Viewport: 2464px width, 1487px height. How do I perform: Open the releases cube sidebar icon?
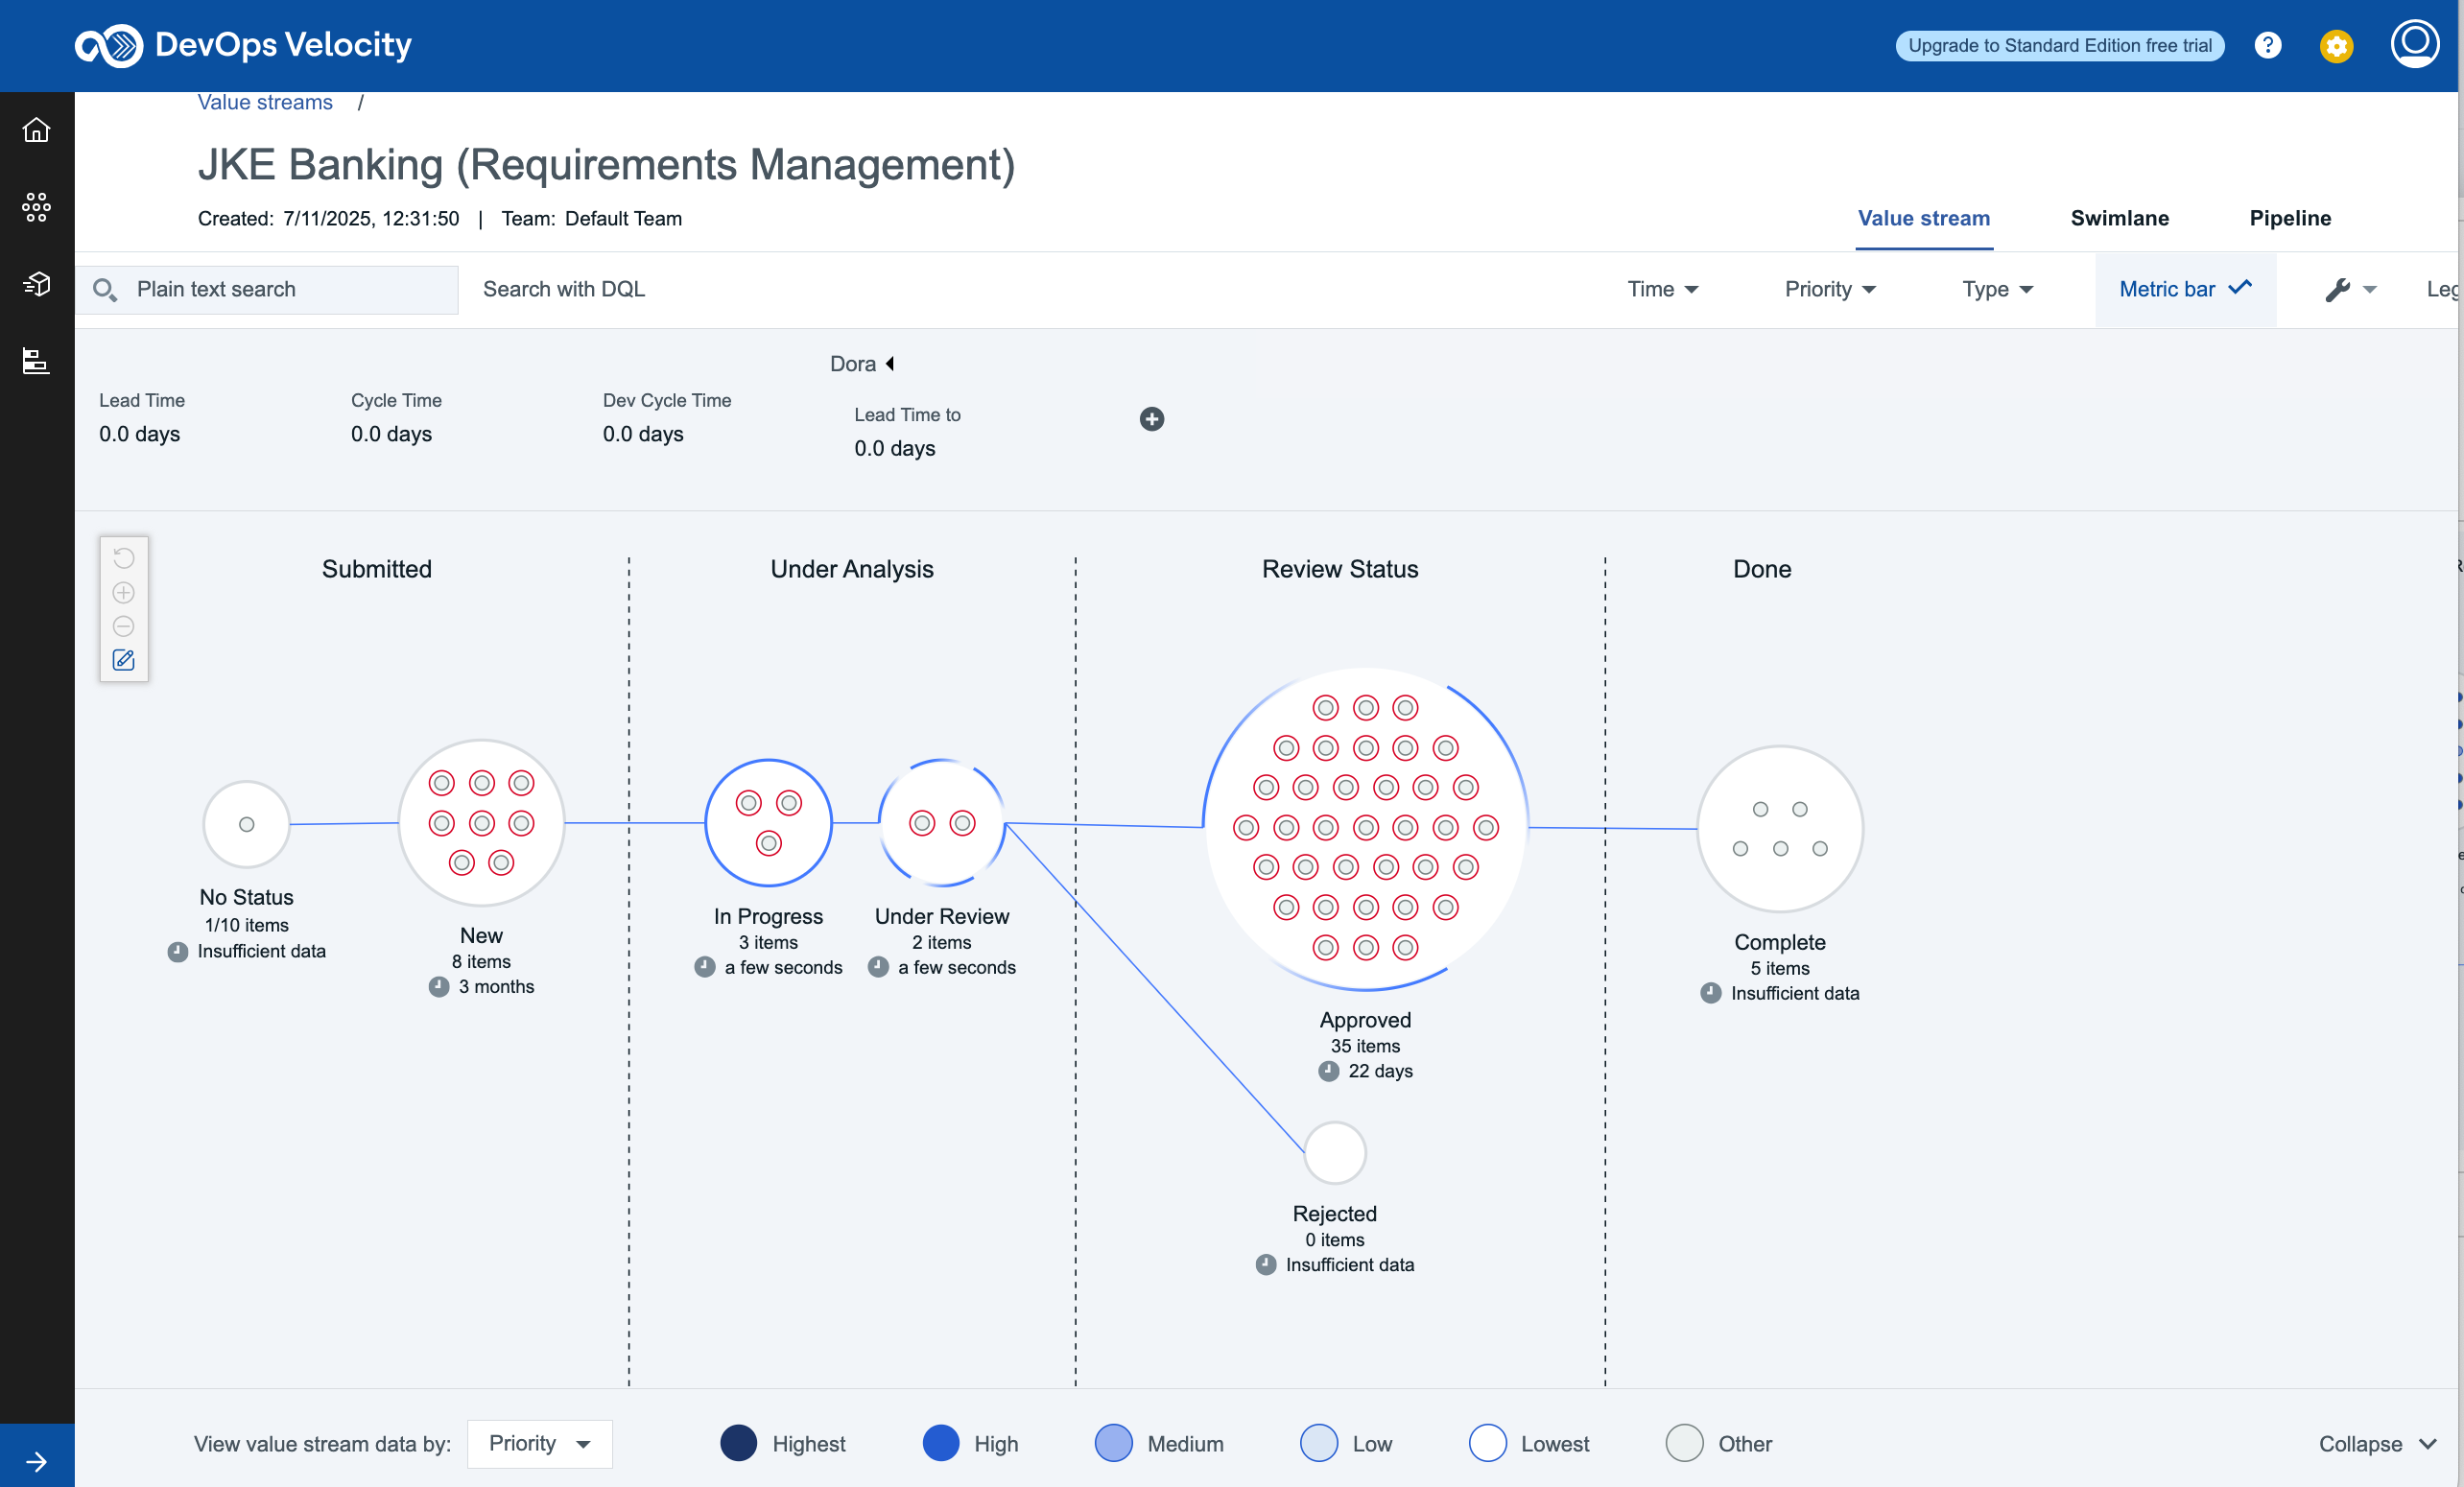click(x=36, y=284)
